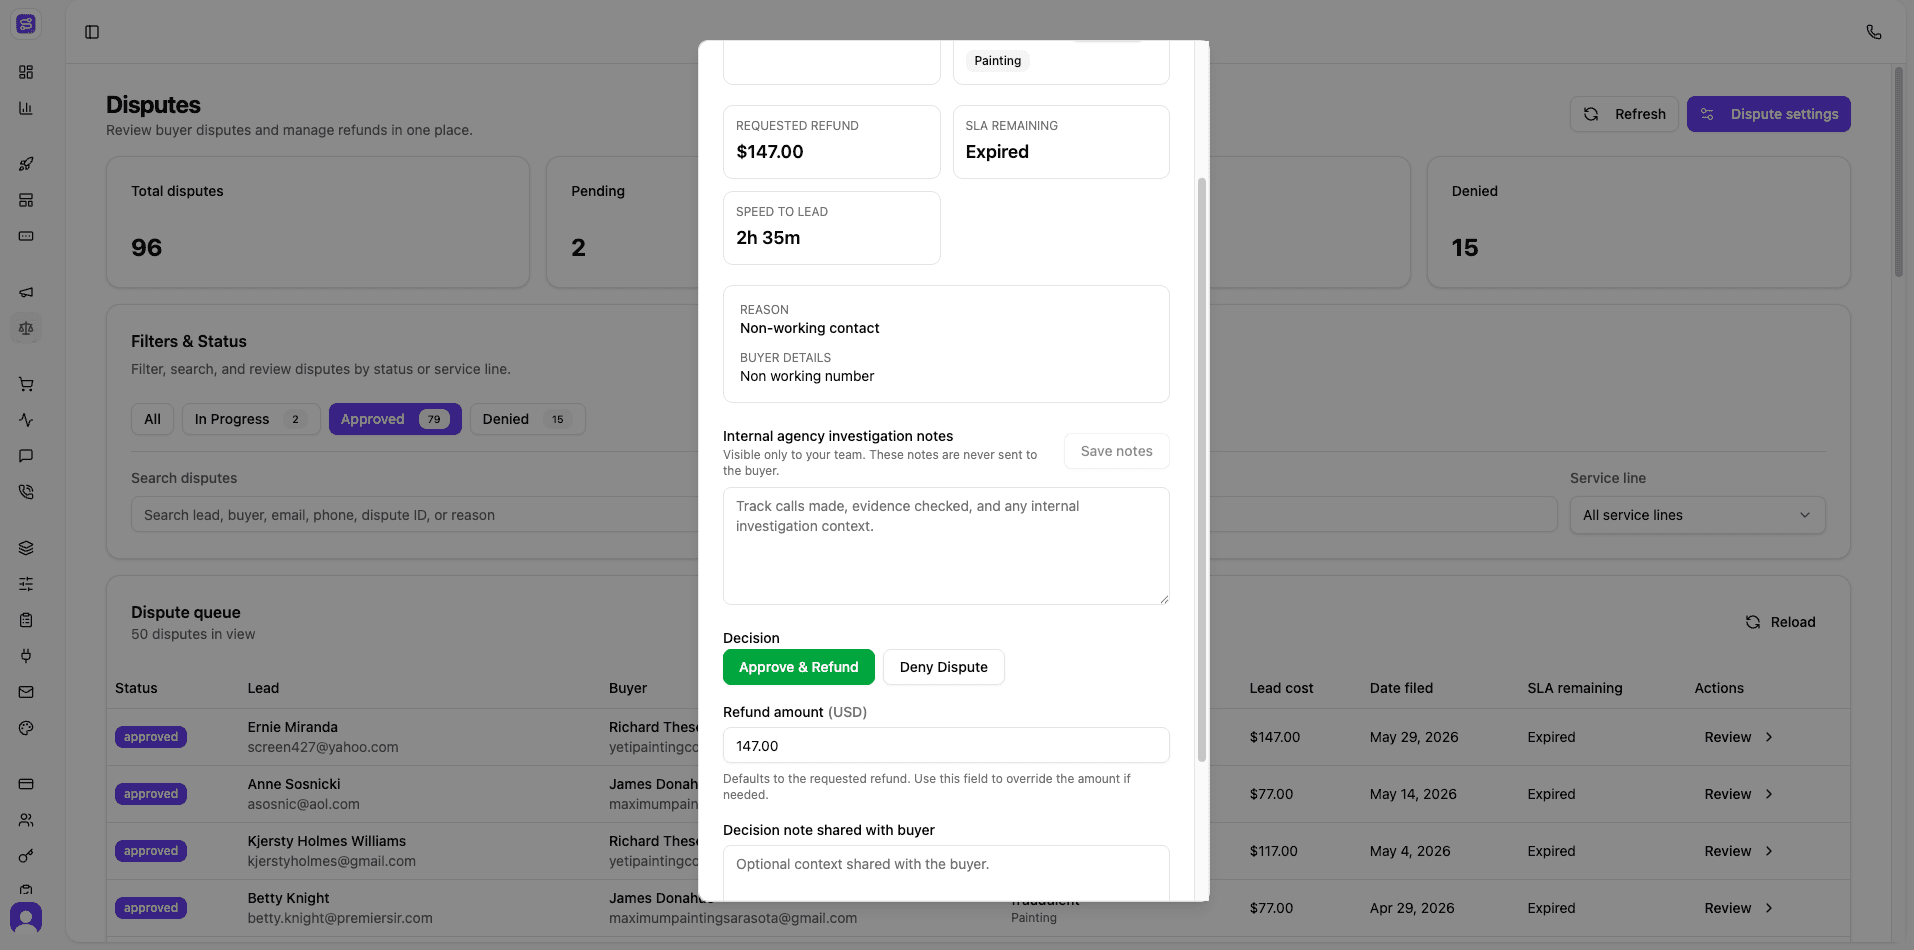
Task: Open the stacked layers icon
Action: click(26, 548)
